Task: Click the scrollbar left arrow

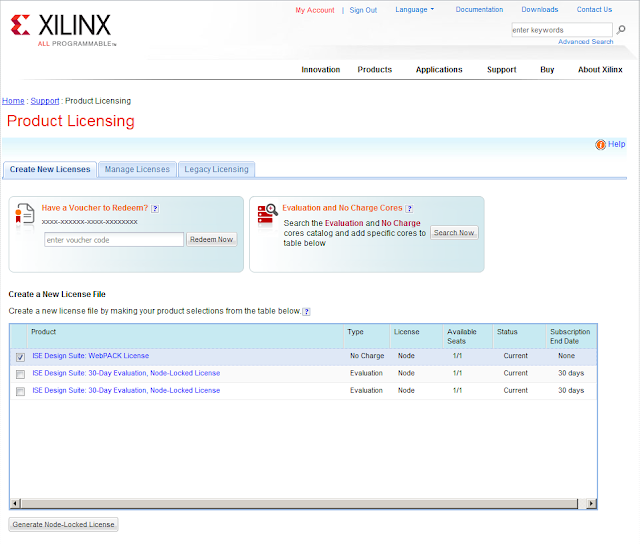Action: (x=15, y=503)
